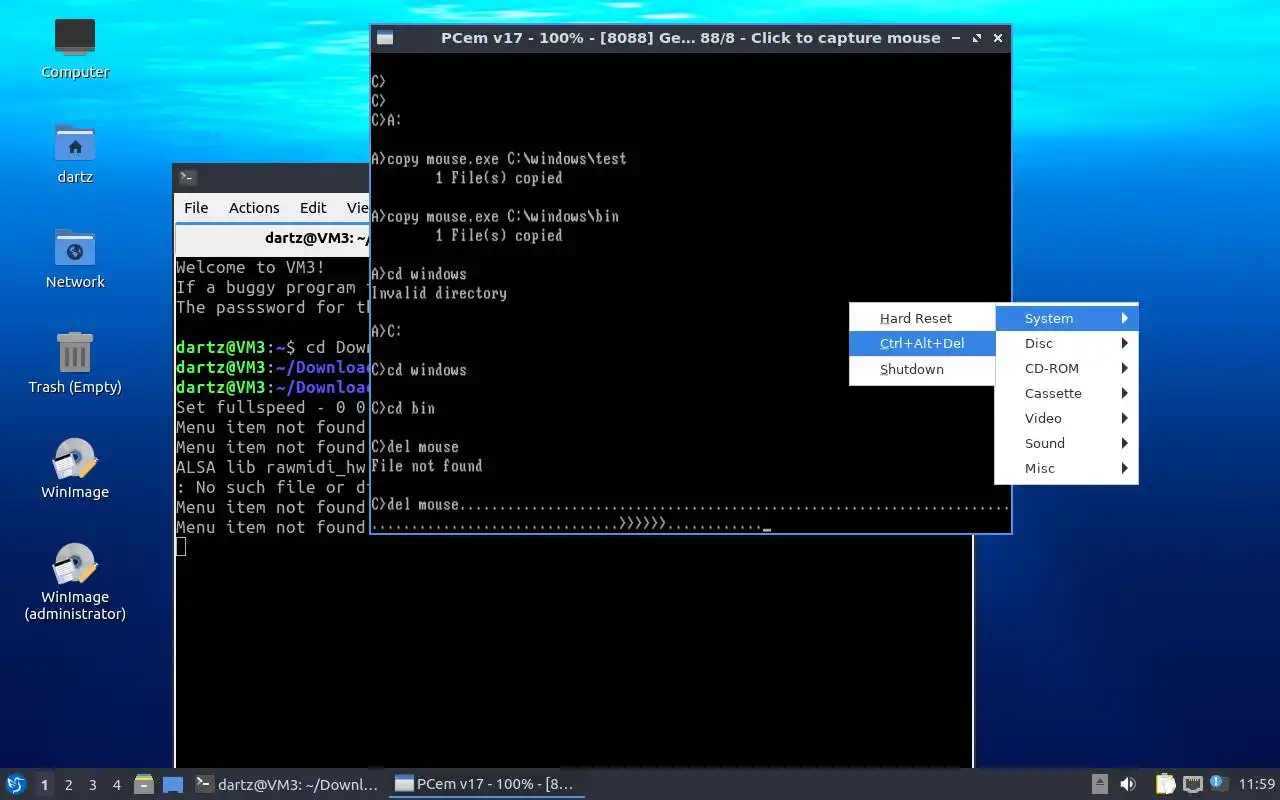This screenshot has height=800, width=1280.
Task: Switch to workspace 3
Action: point(92,785)
